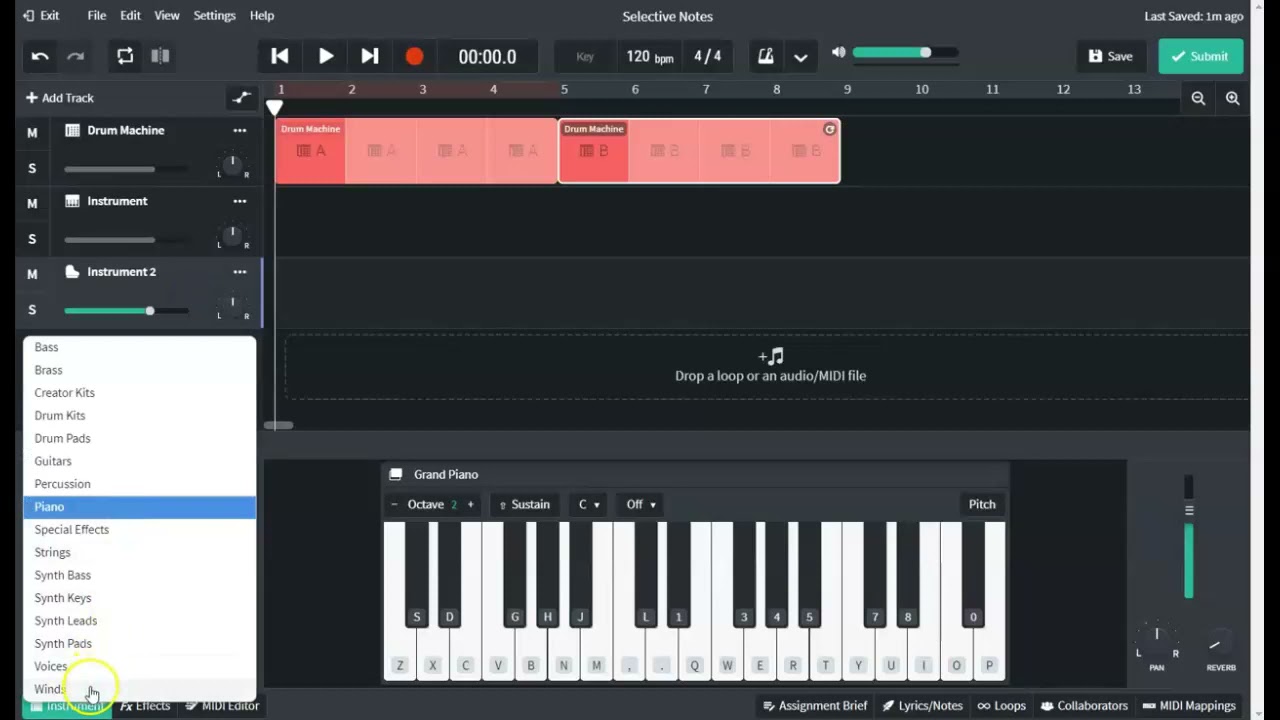This screenshot has width=1280, height=720.
Task: Open the Loops library
Action: pos(1002,706)
